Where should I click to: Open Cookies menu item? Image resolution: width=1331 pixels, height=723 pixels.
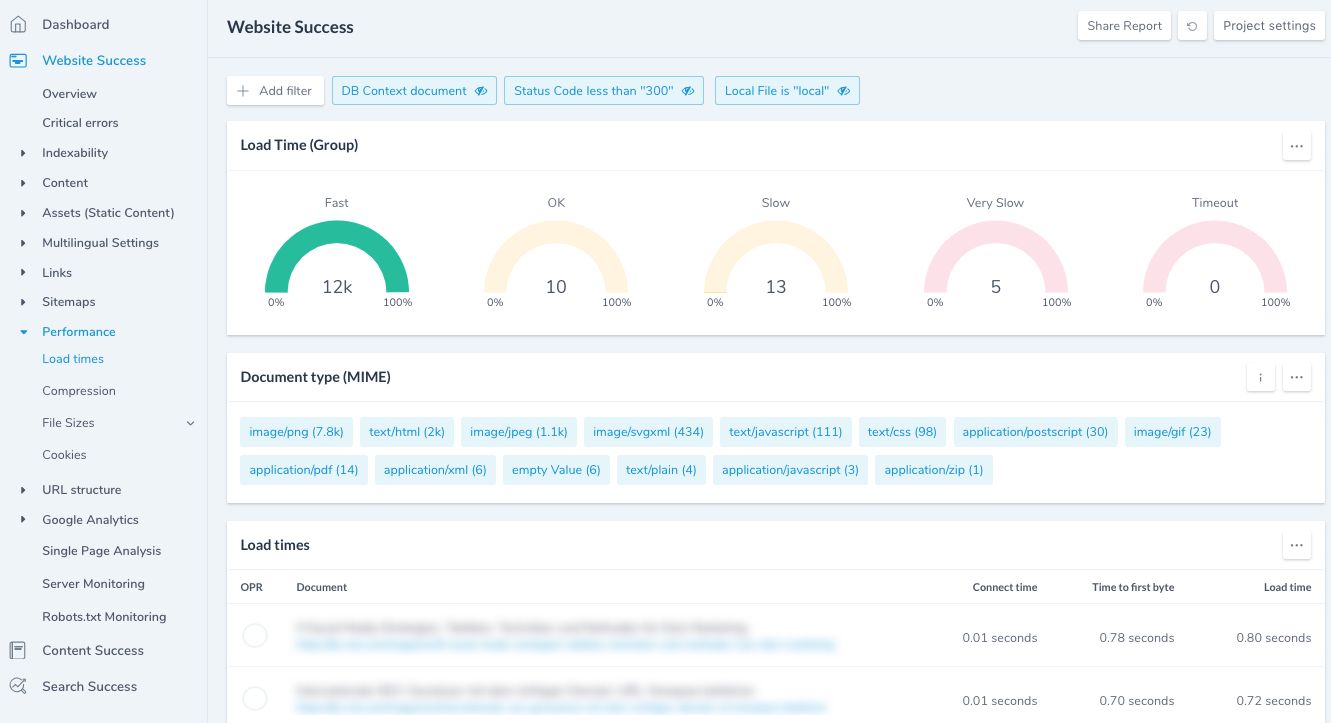(64, 455)
